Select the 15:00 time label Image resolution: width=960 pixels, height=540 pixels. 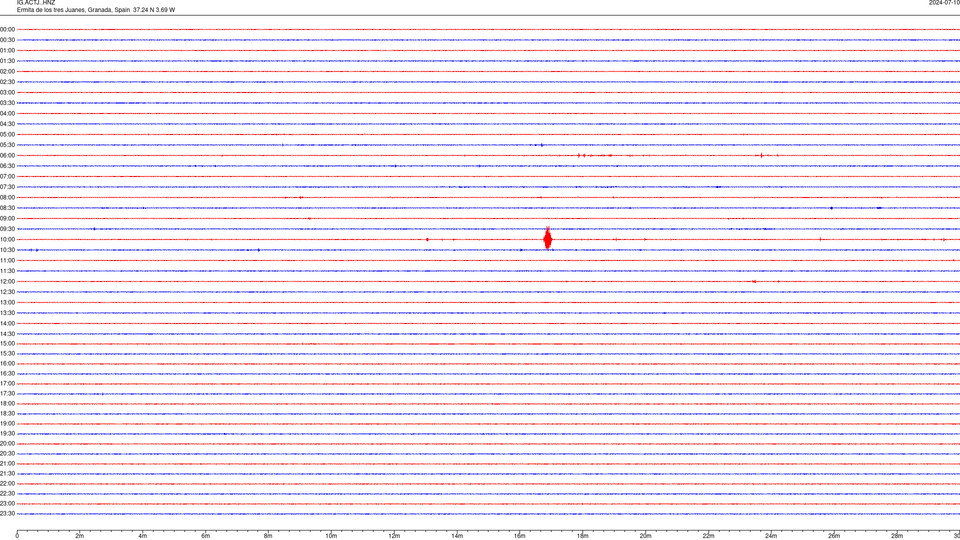click(x=7, y=343)
